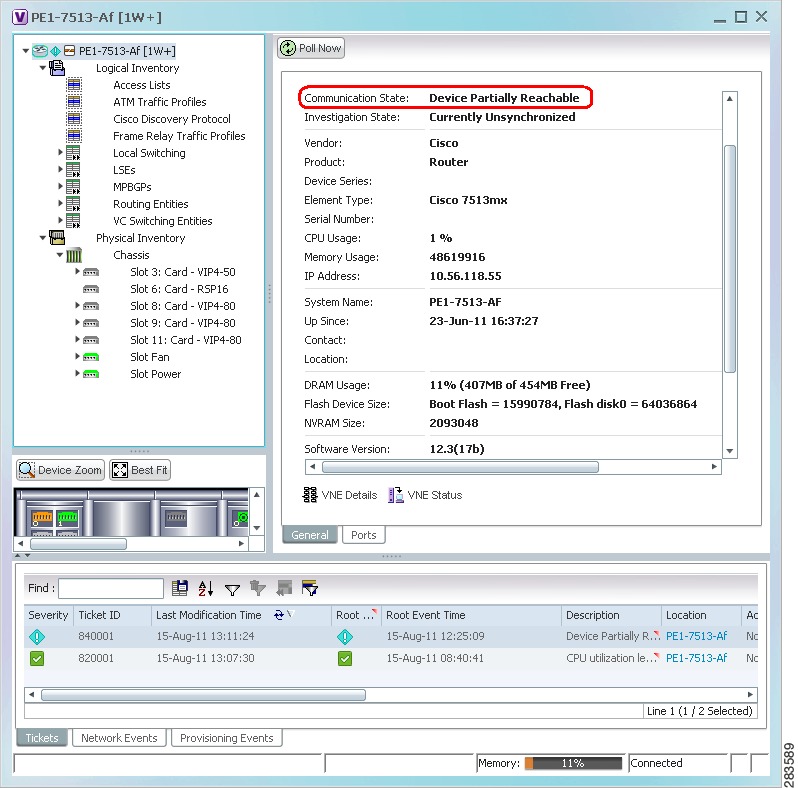798x788 pixels.
Task: Select Slot 9: Card - VIP4-80
Action: (183, 323)
